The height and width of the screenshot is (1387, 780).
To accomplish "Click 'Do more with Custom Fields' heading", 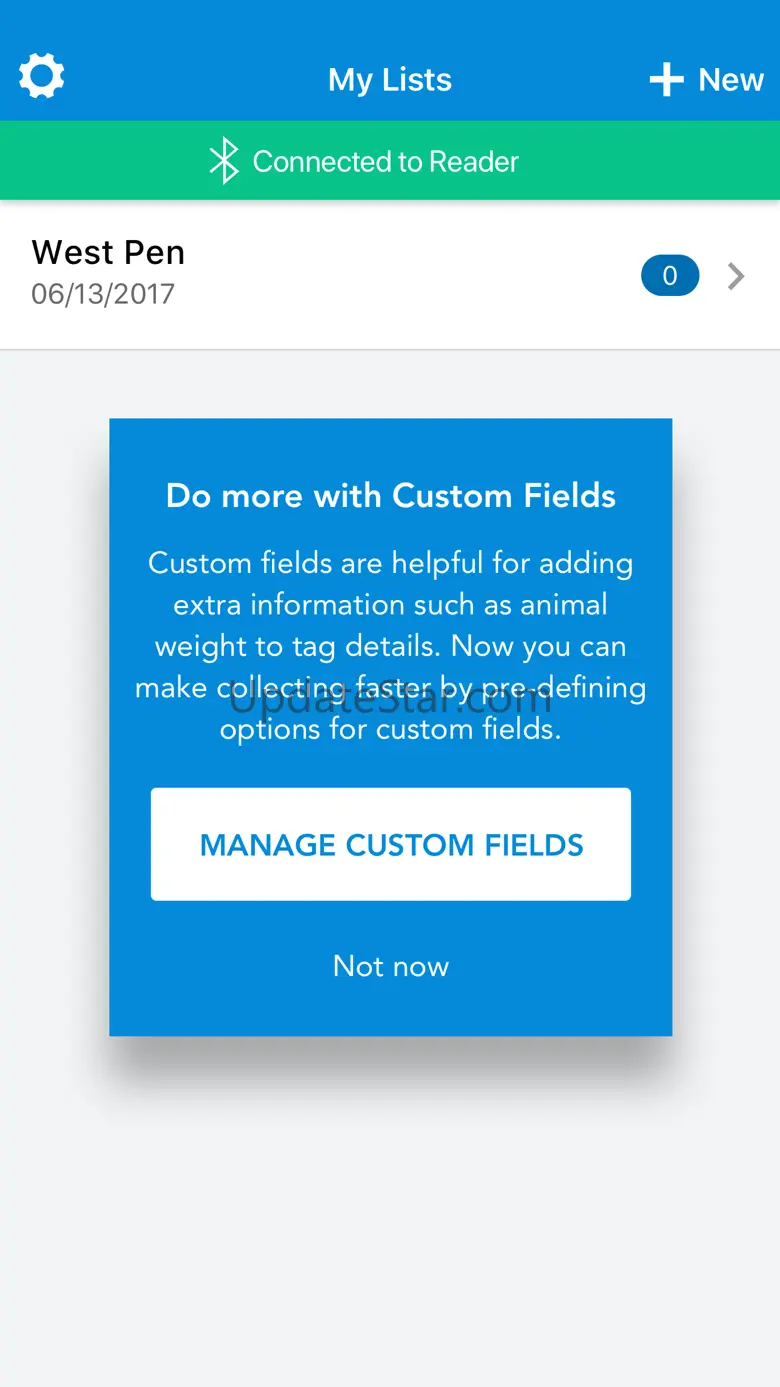I will [390, 496].
